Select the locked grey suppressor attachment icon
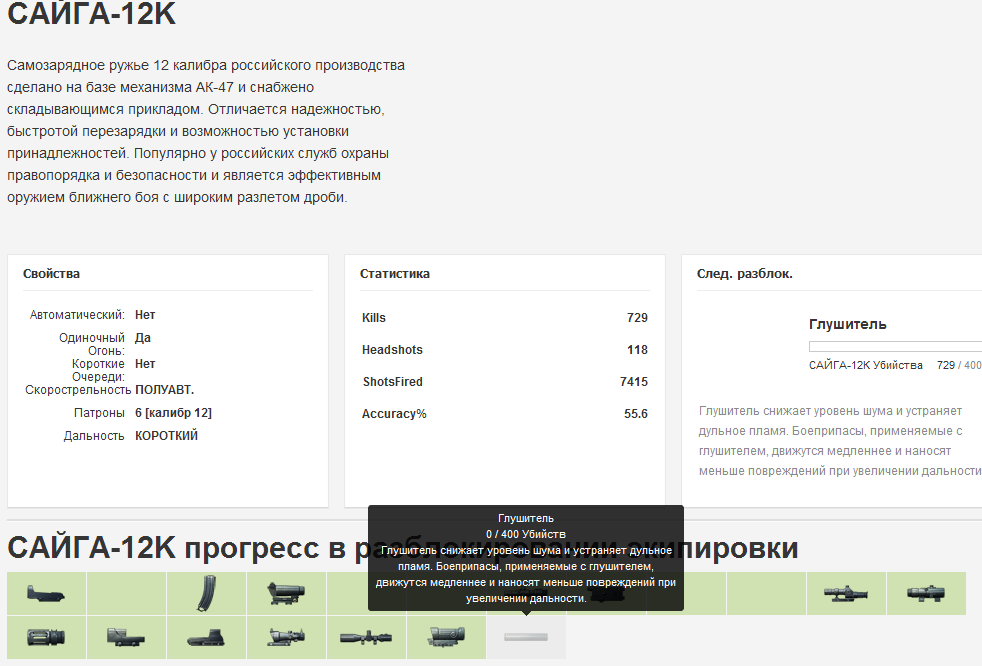Screen dimensions: 982x666 click(526, 637)
